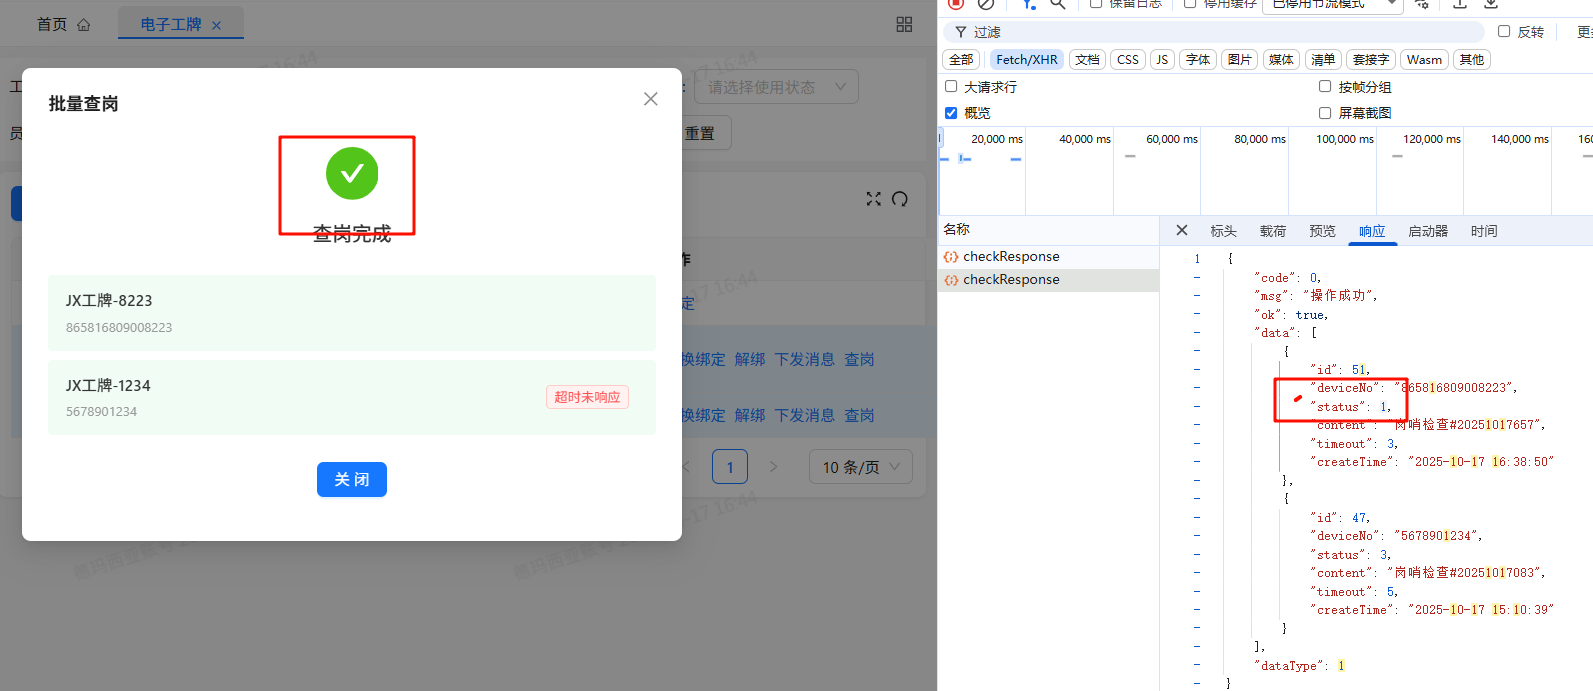Open the 预览 details tab

(1322, 231)
